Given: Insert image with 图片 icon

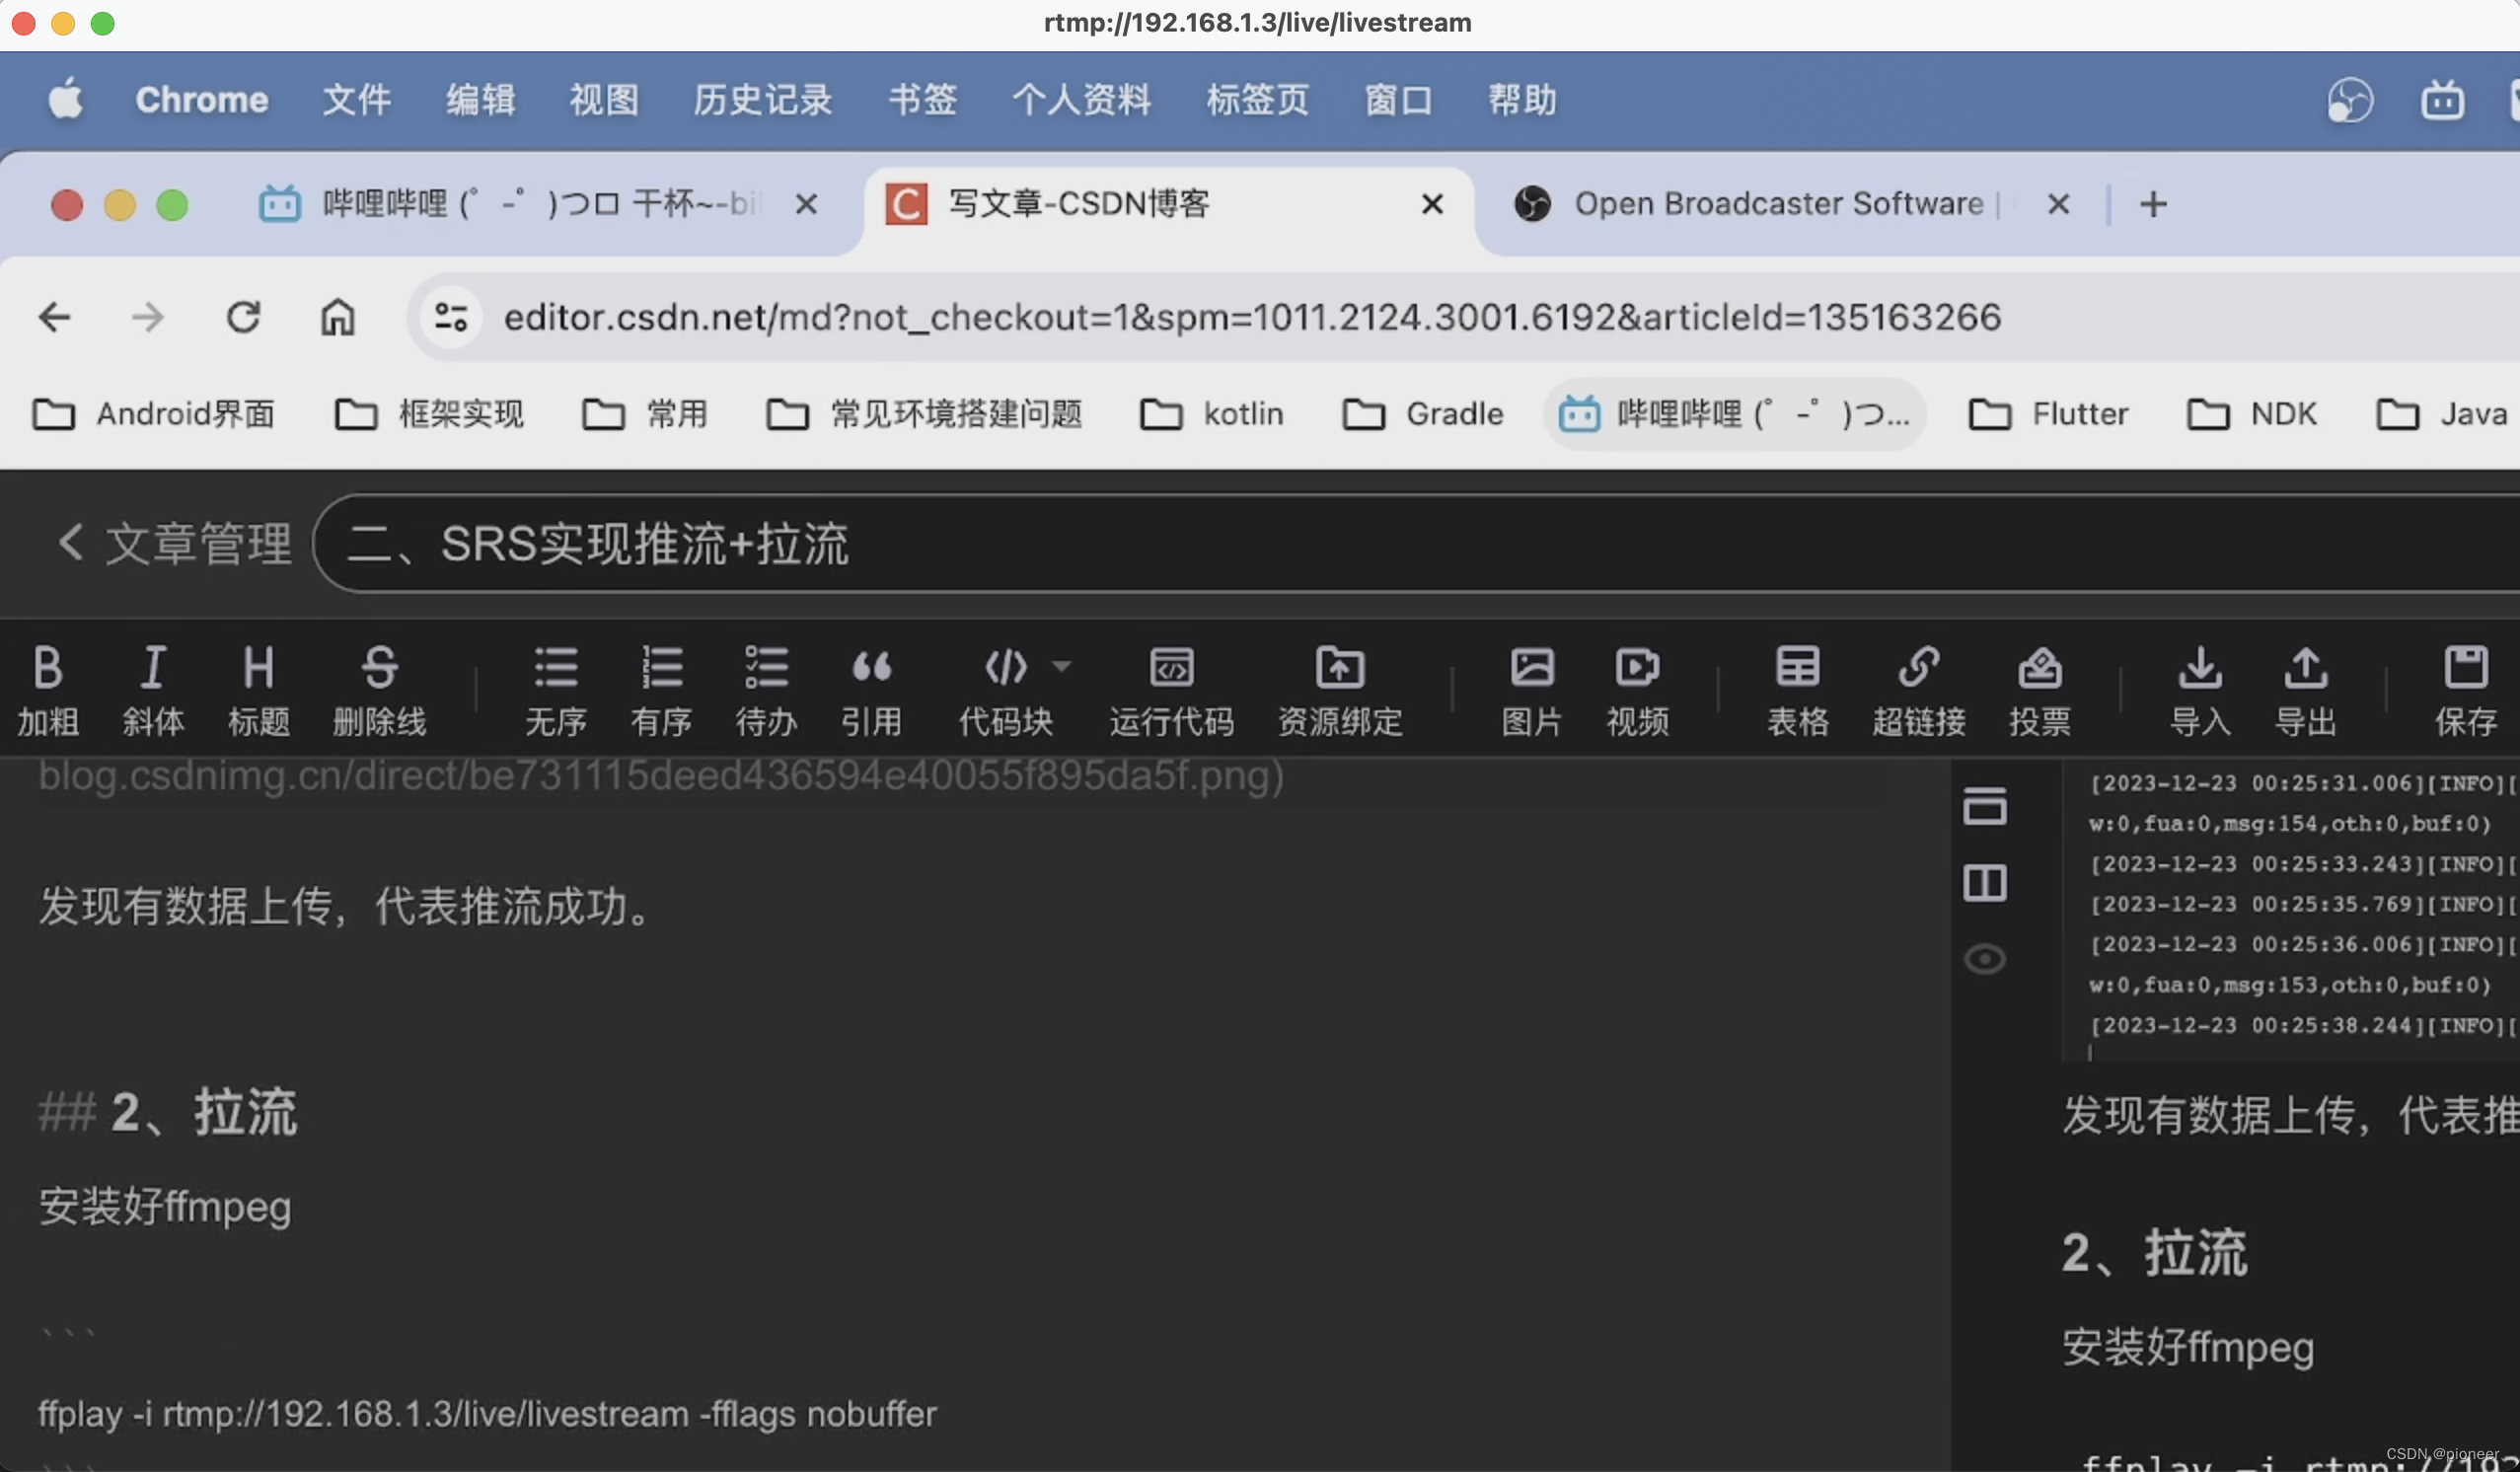Looking at the screenshot, I should (1532, 689).
